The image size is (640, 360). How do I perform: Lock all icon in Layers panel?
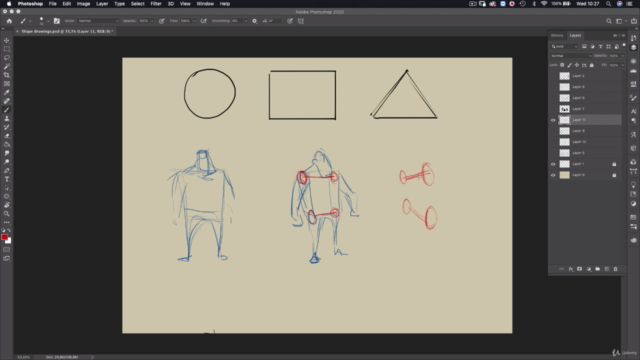click(x=591, y=65)
